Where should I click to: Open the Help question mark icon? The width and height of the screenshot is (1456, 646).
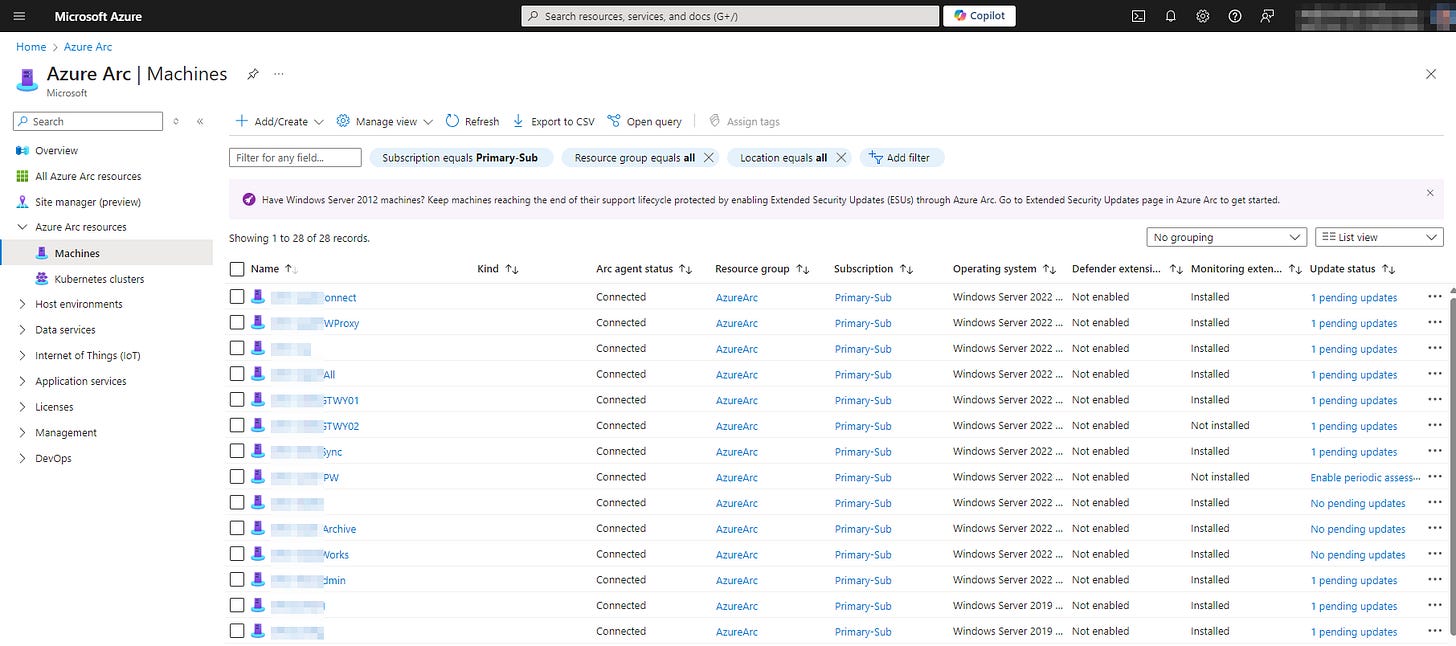[x=1235, y=16]
